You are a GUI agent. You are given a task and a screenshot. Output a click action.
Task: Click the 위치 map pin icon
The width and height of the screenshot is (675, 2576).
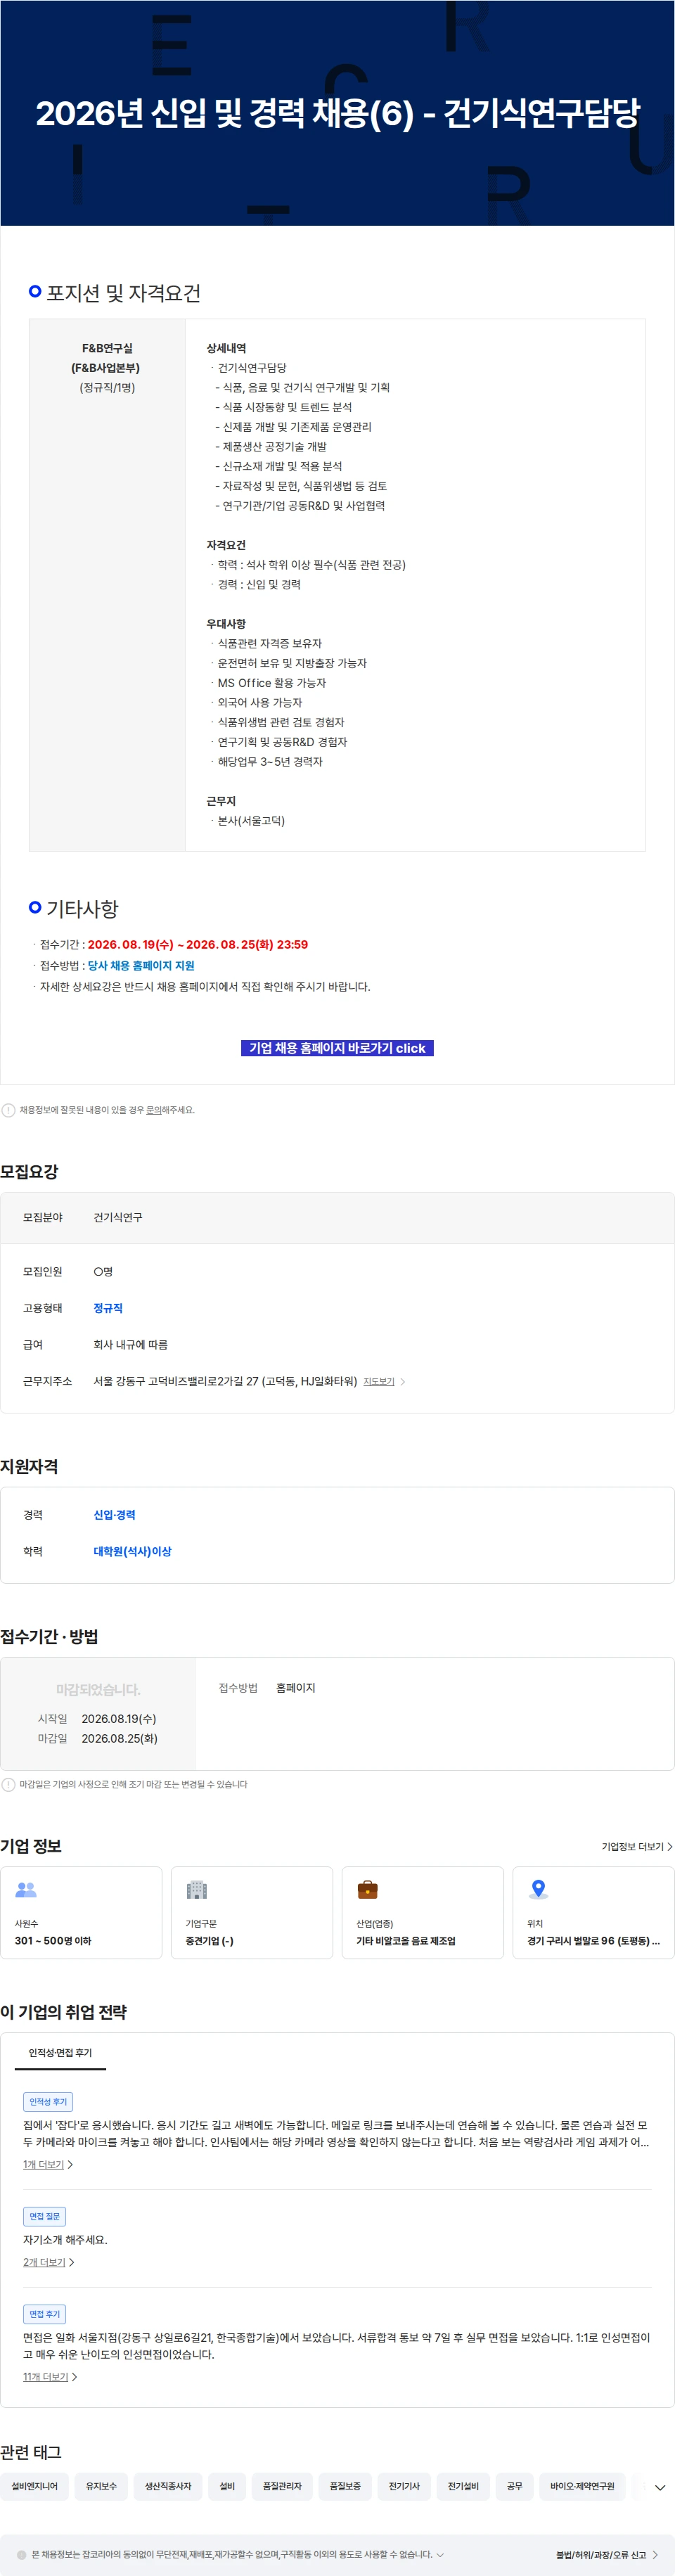[539, 1889]
